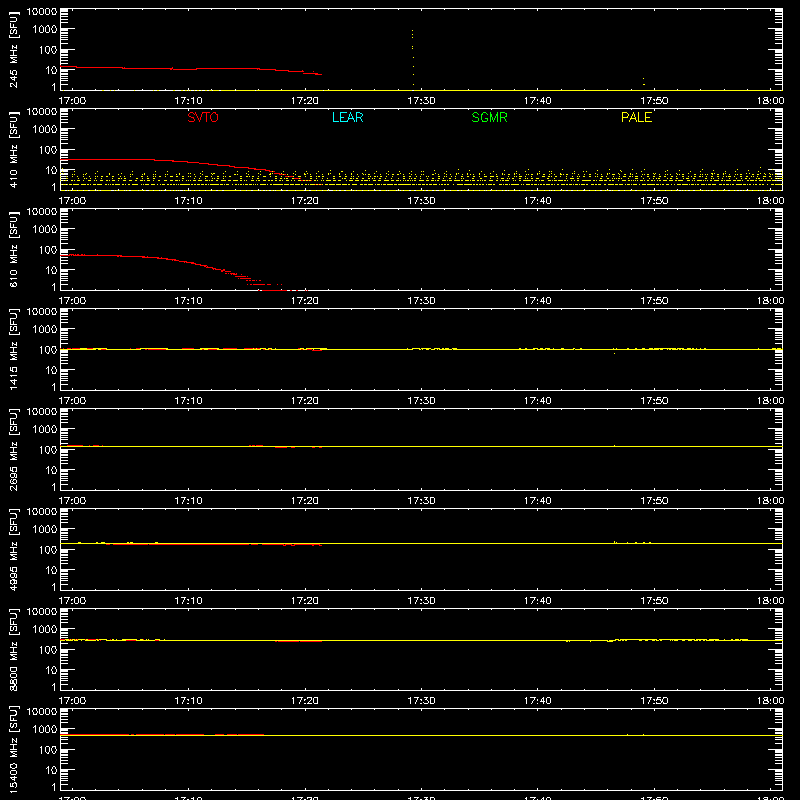Image resolution: width=800 pixels, height=800 pixels.
Task: Click the 1000 flux label of the 4995 MHz plot
Action: tap(45, 530)
